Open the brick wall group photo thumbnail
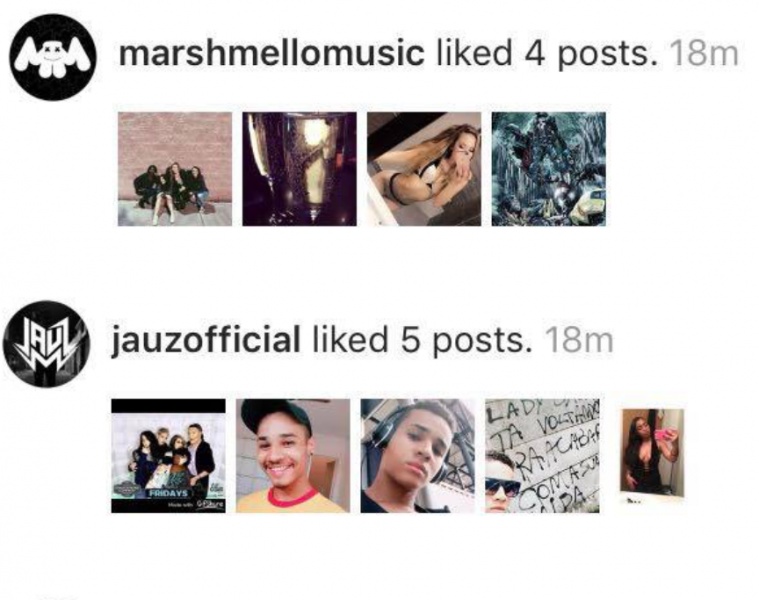759x600 pixels. pos(175,169)
